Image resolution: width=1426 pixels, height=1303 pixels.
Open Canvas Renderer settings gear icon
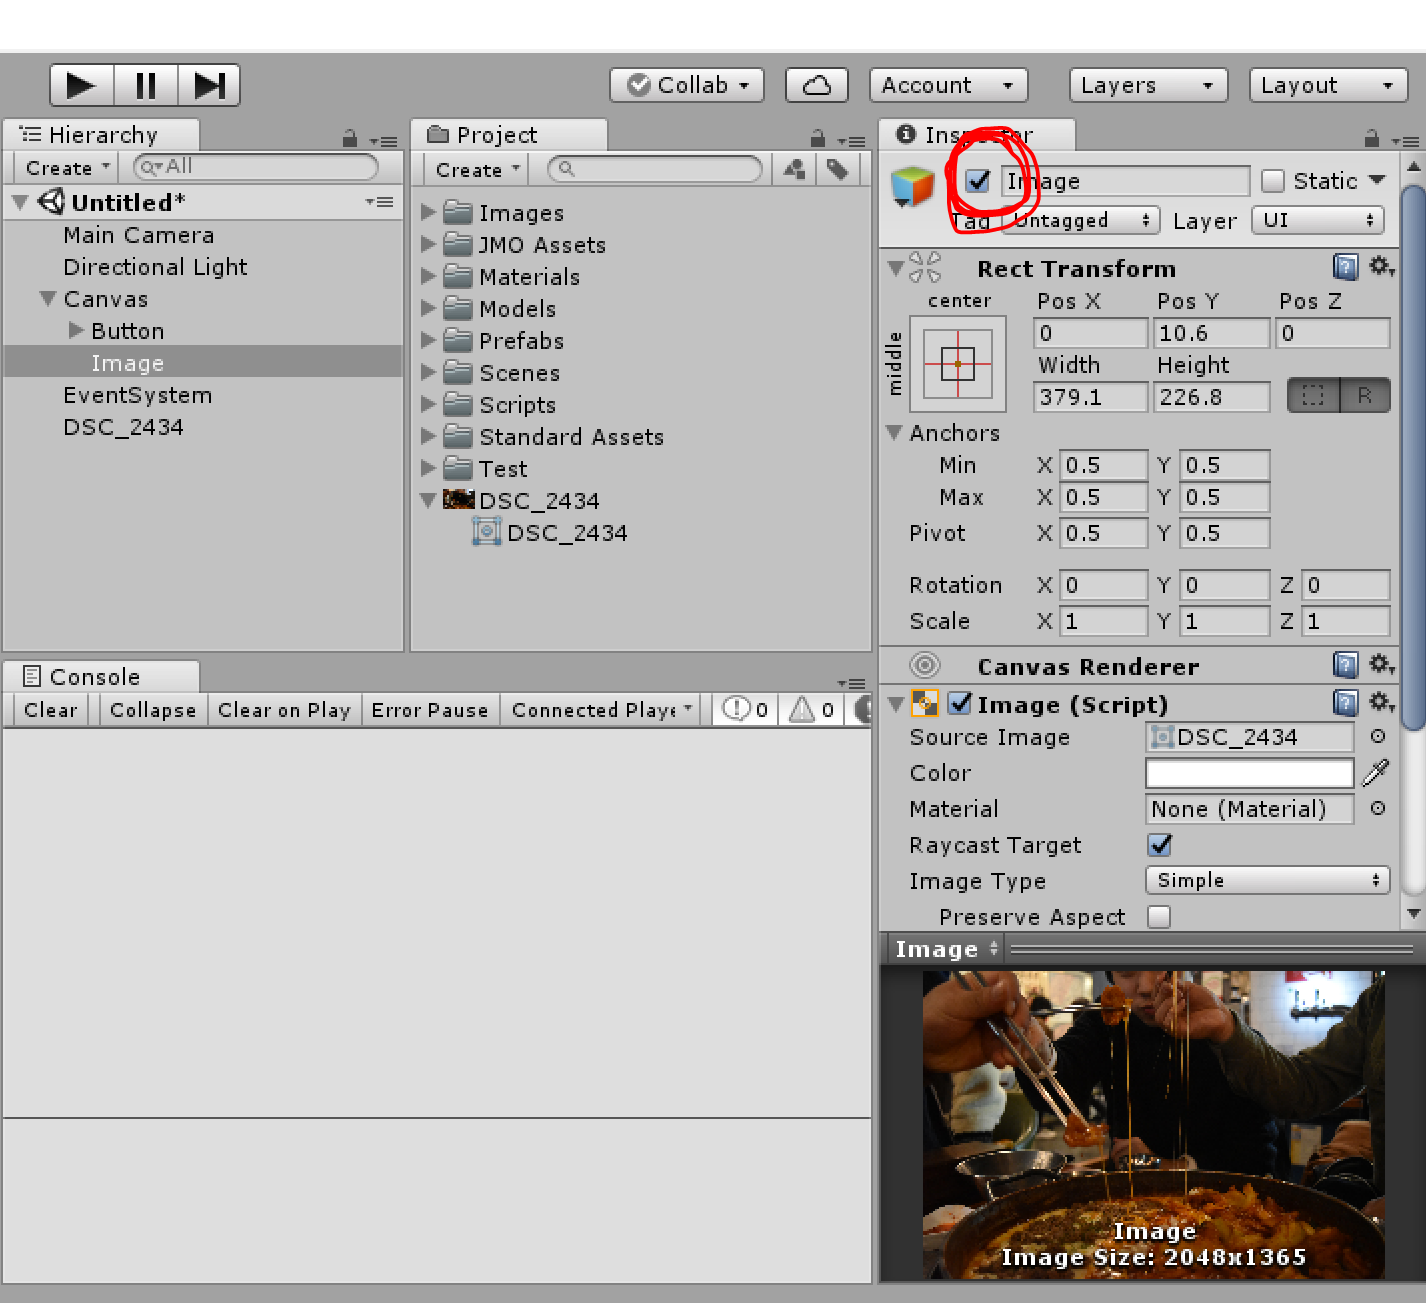pyautogui.click(x=1381, y=664)
